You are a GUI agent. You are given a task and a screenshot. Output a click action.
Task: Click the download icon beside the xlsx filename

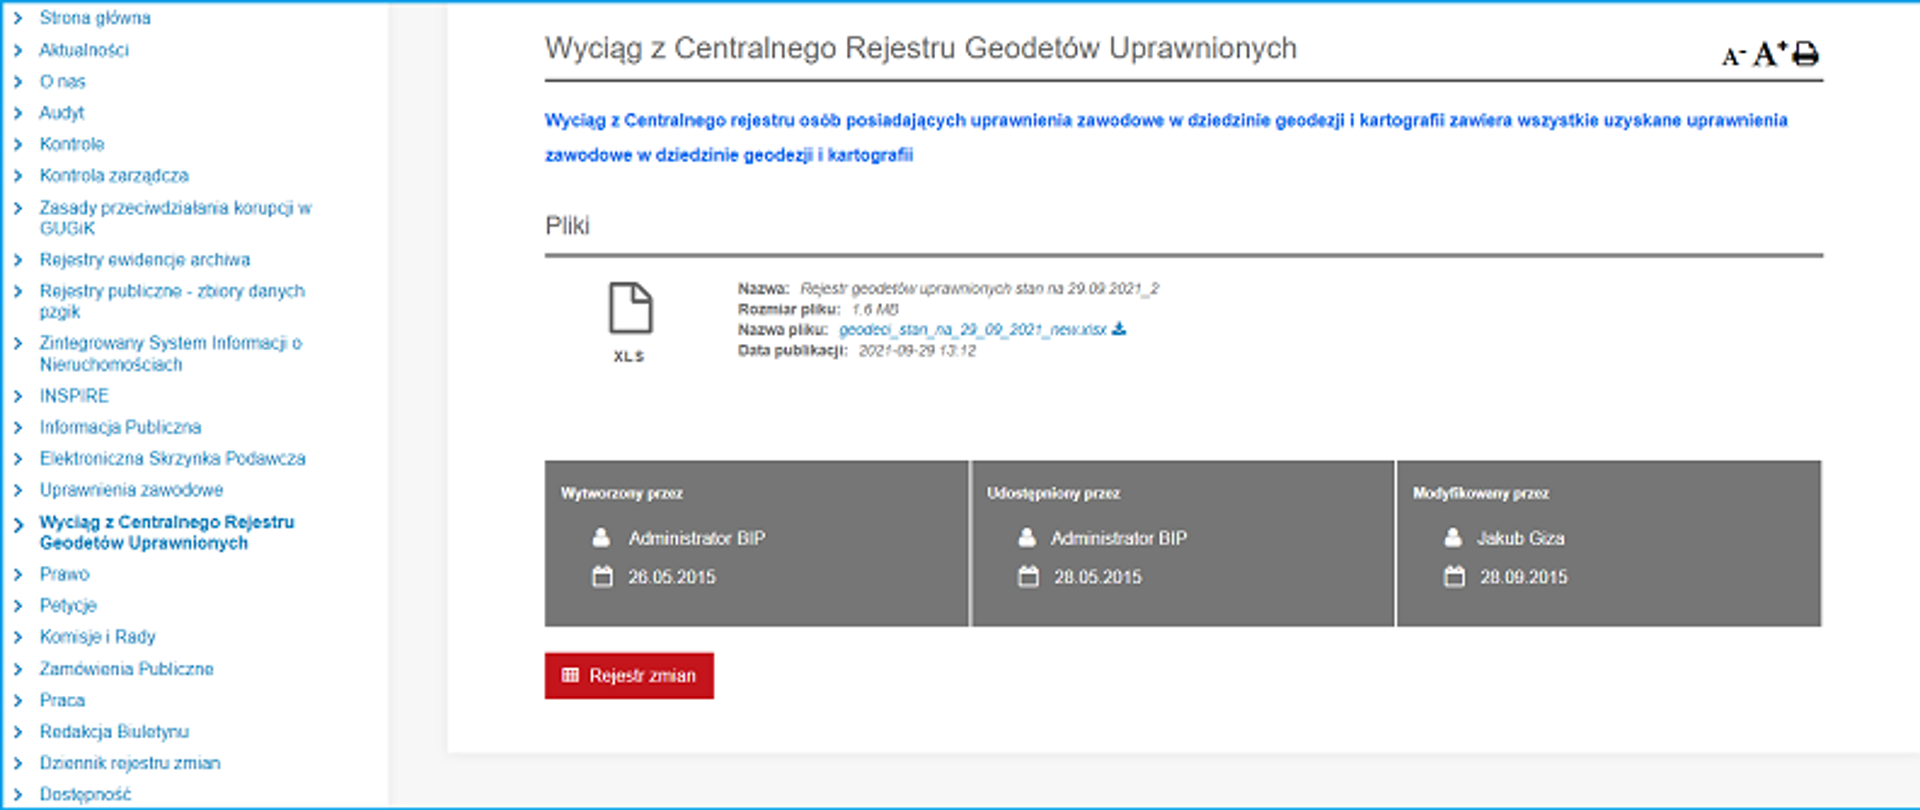(x=1119, y=329)
